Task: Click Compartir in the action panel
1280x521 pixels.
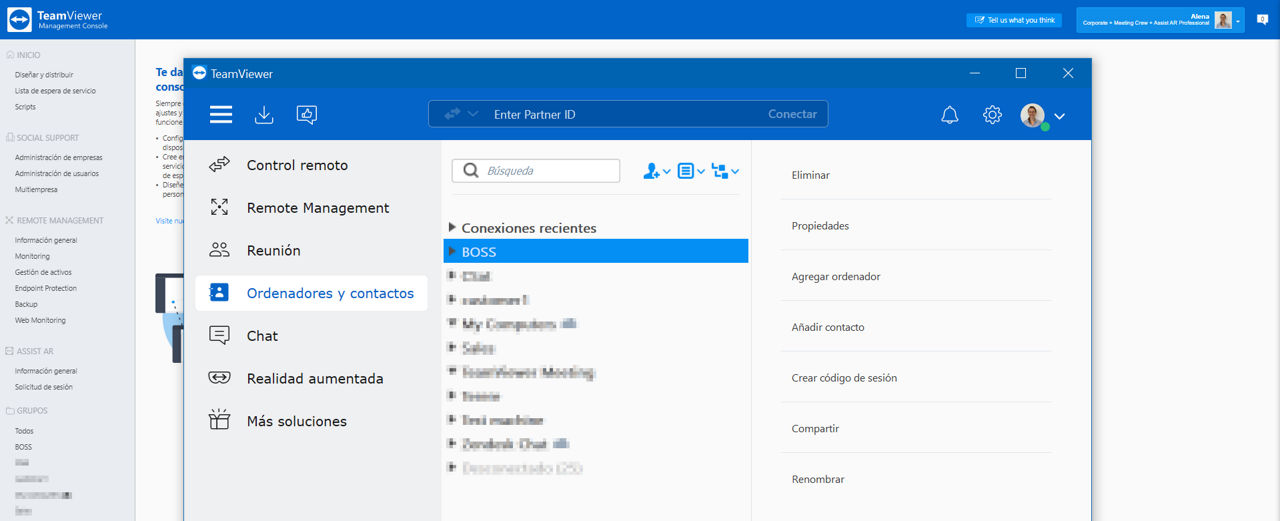Action: click(815, 428)
